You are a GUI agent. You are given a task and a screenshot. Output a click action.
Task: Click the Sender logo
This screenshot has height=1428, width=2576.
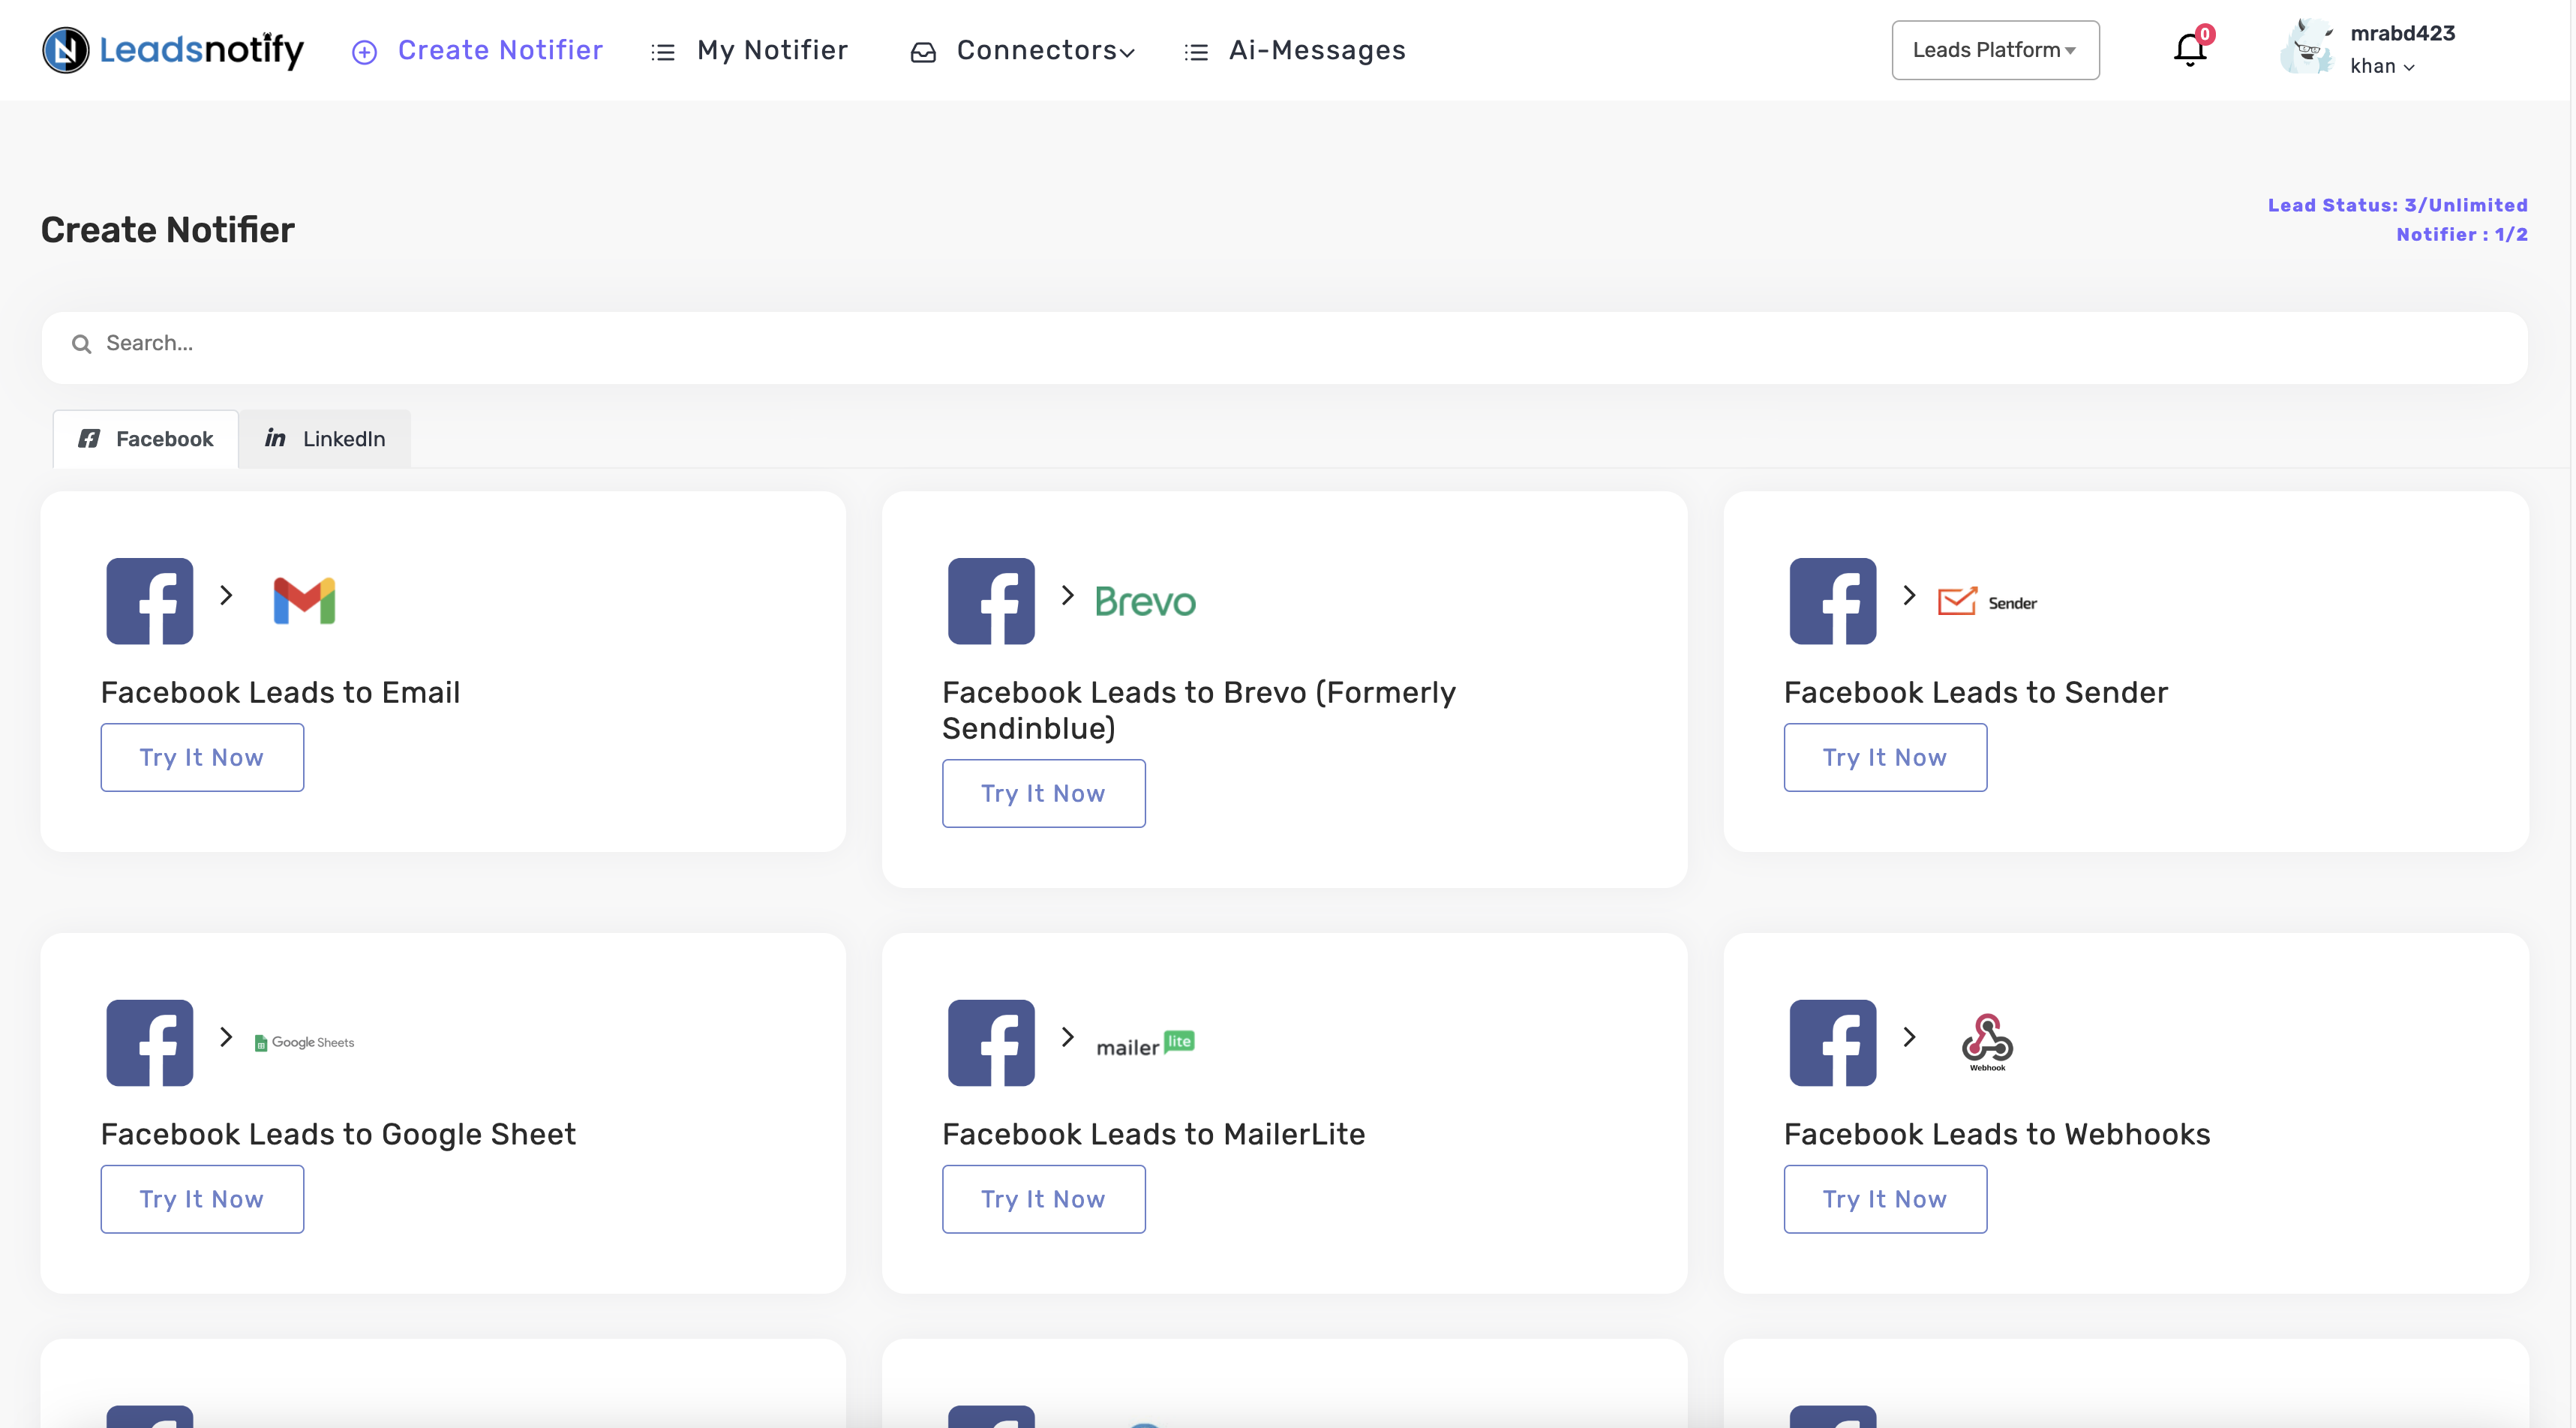(1987, 601)
